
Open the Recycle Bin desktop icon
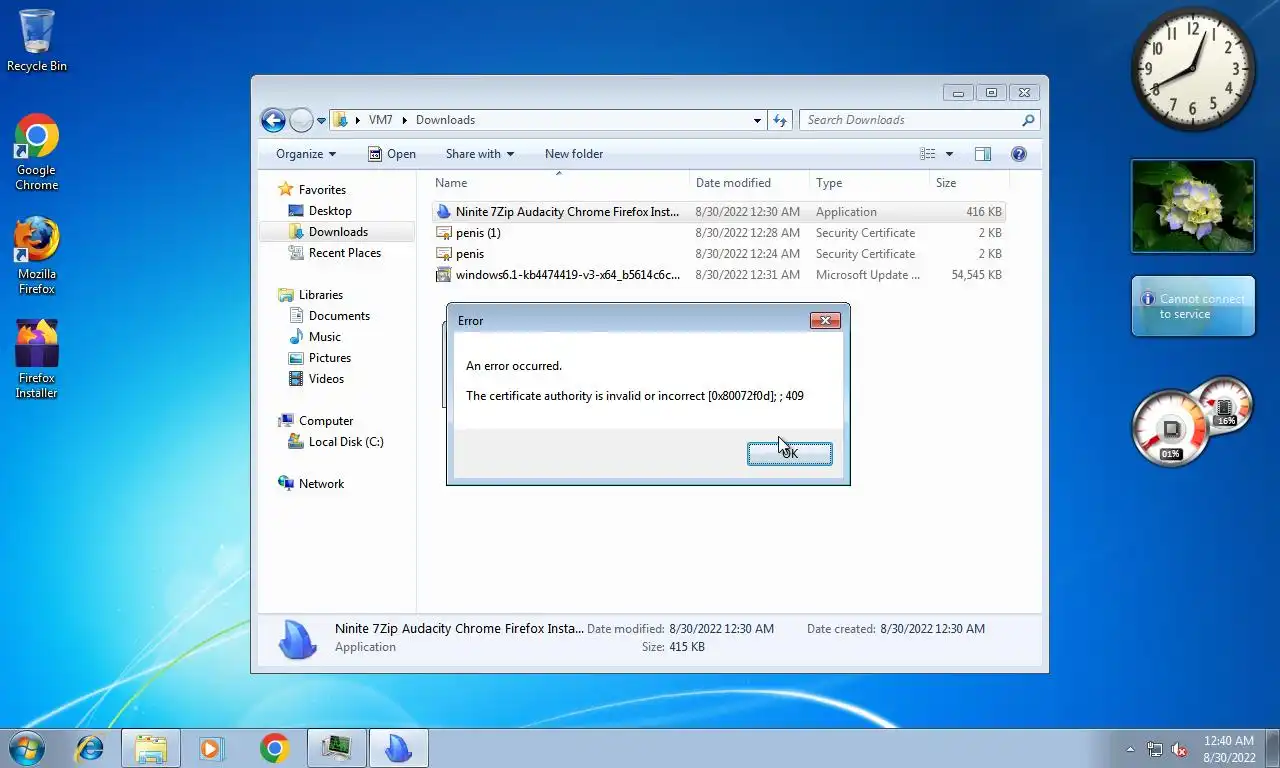pos(37,41)
